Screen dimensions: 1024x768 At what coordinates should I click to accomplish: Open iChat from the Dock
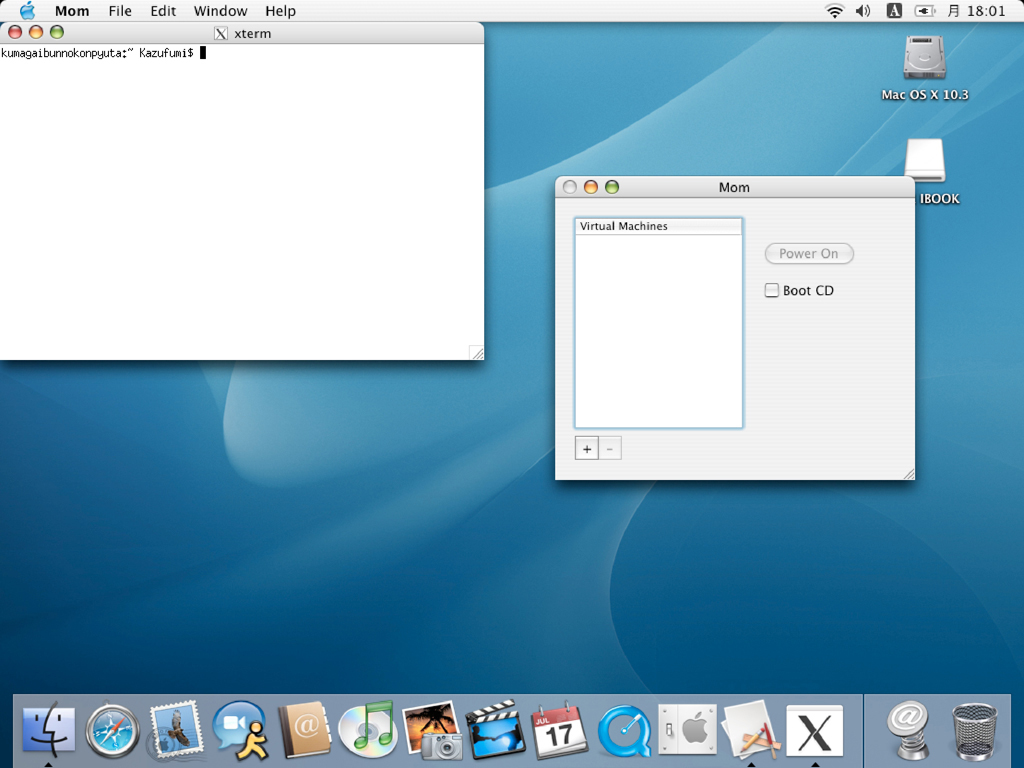click(x=240, y=729)
